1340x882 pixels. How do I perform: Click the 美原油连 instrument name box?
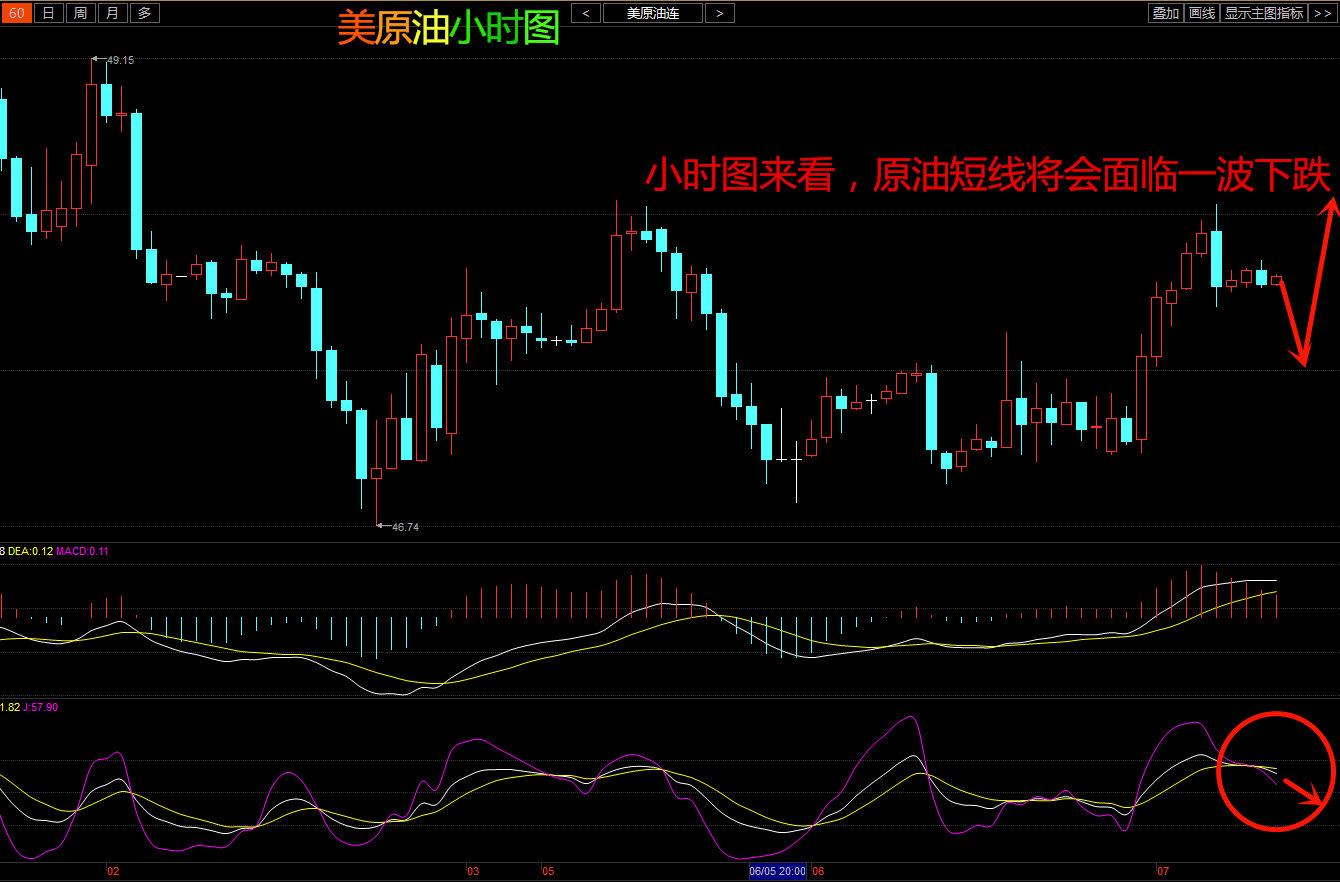653,13
